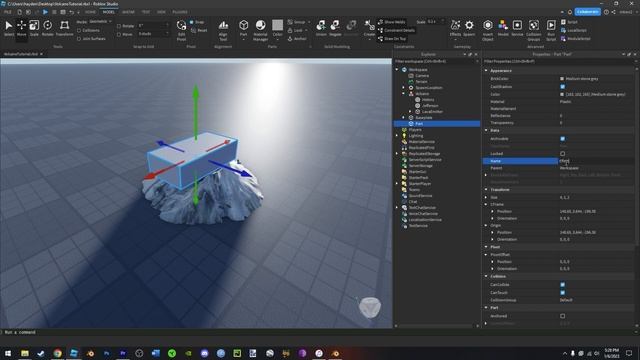Screen dimensions: 640x360
Task: Collapse the Workspace tree node
Action: pyautogui.click(x=397, y=70)
